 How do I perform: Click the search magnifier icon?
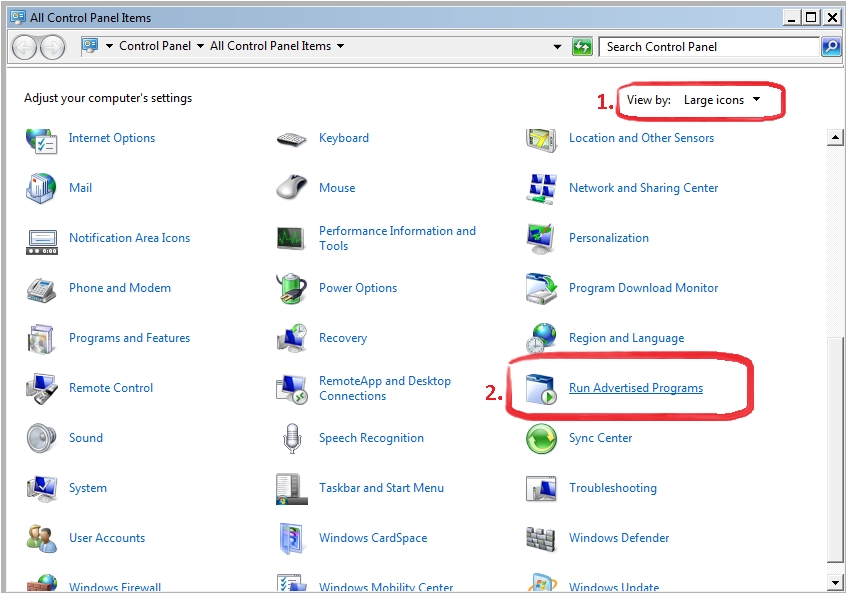(831, 47)
